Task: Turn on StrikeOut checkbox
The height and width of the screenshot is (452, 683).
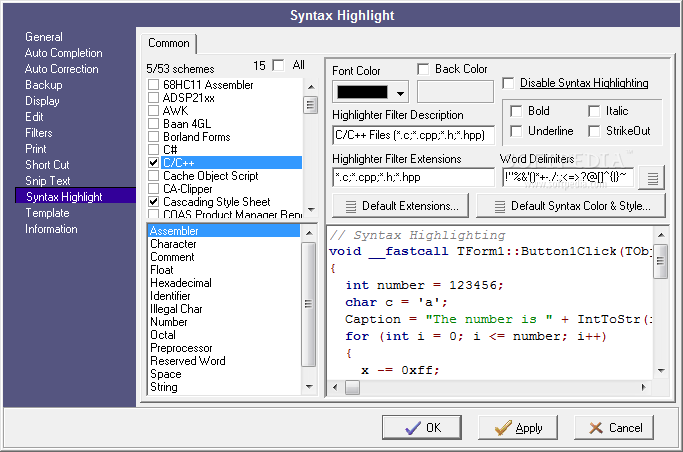Action: [x=594, y=131]
